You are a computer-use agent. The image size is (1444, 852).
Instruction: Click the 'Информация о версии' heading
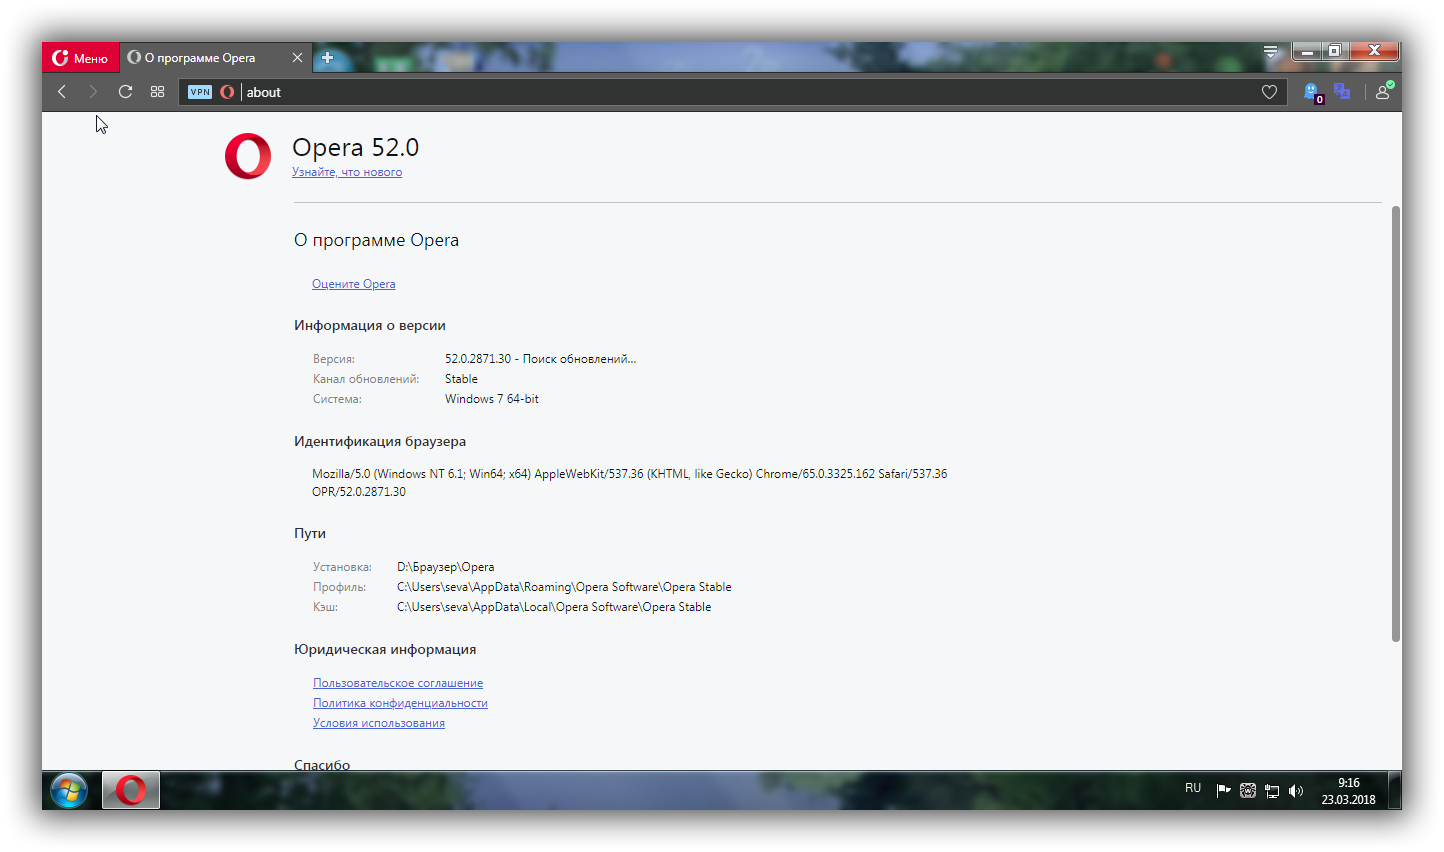(370, 325)
